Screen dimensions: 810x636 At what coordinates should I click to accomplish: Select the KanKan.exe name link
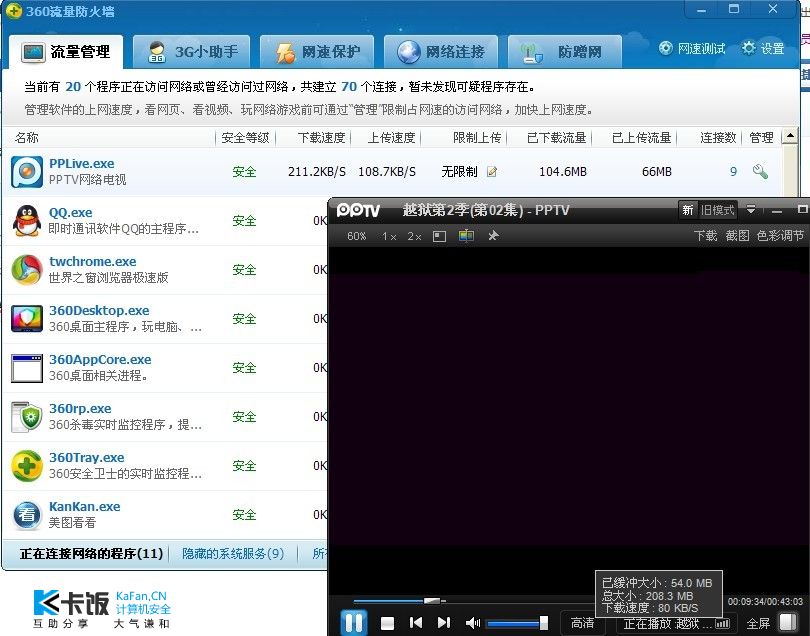(x=85, y=507)
